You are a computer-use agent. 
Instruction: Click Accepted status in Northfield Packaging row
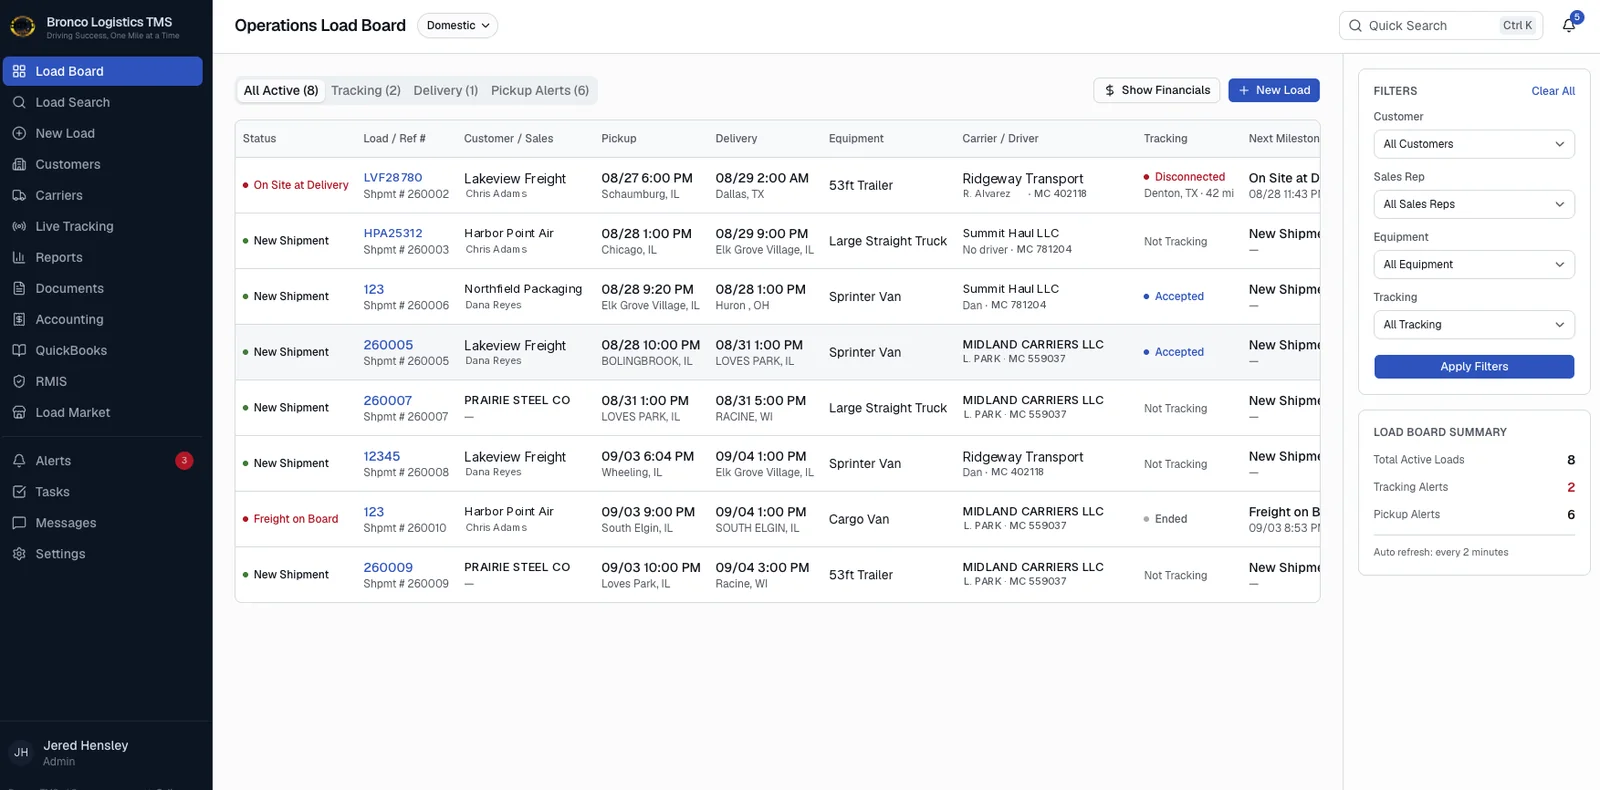pyautogui.click(x=1174, y=296)
